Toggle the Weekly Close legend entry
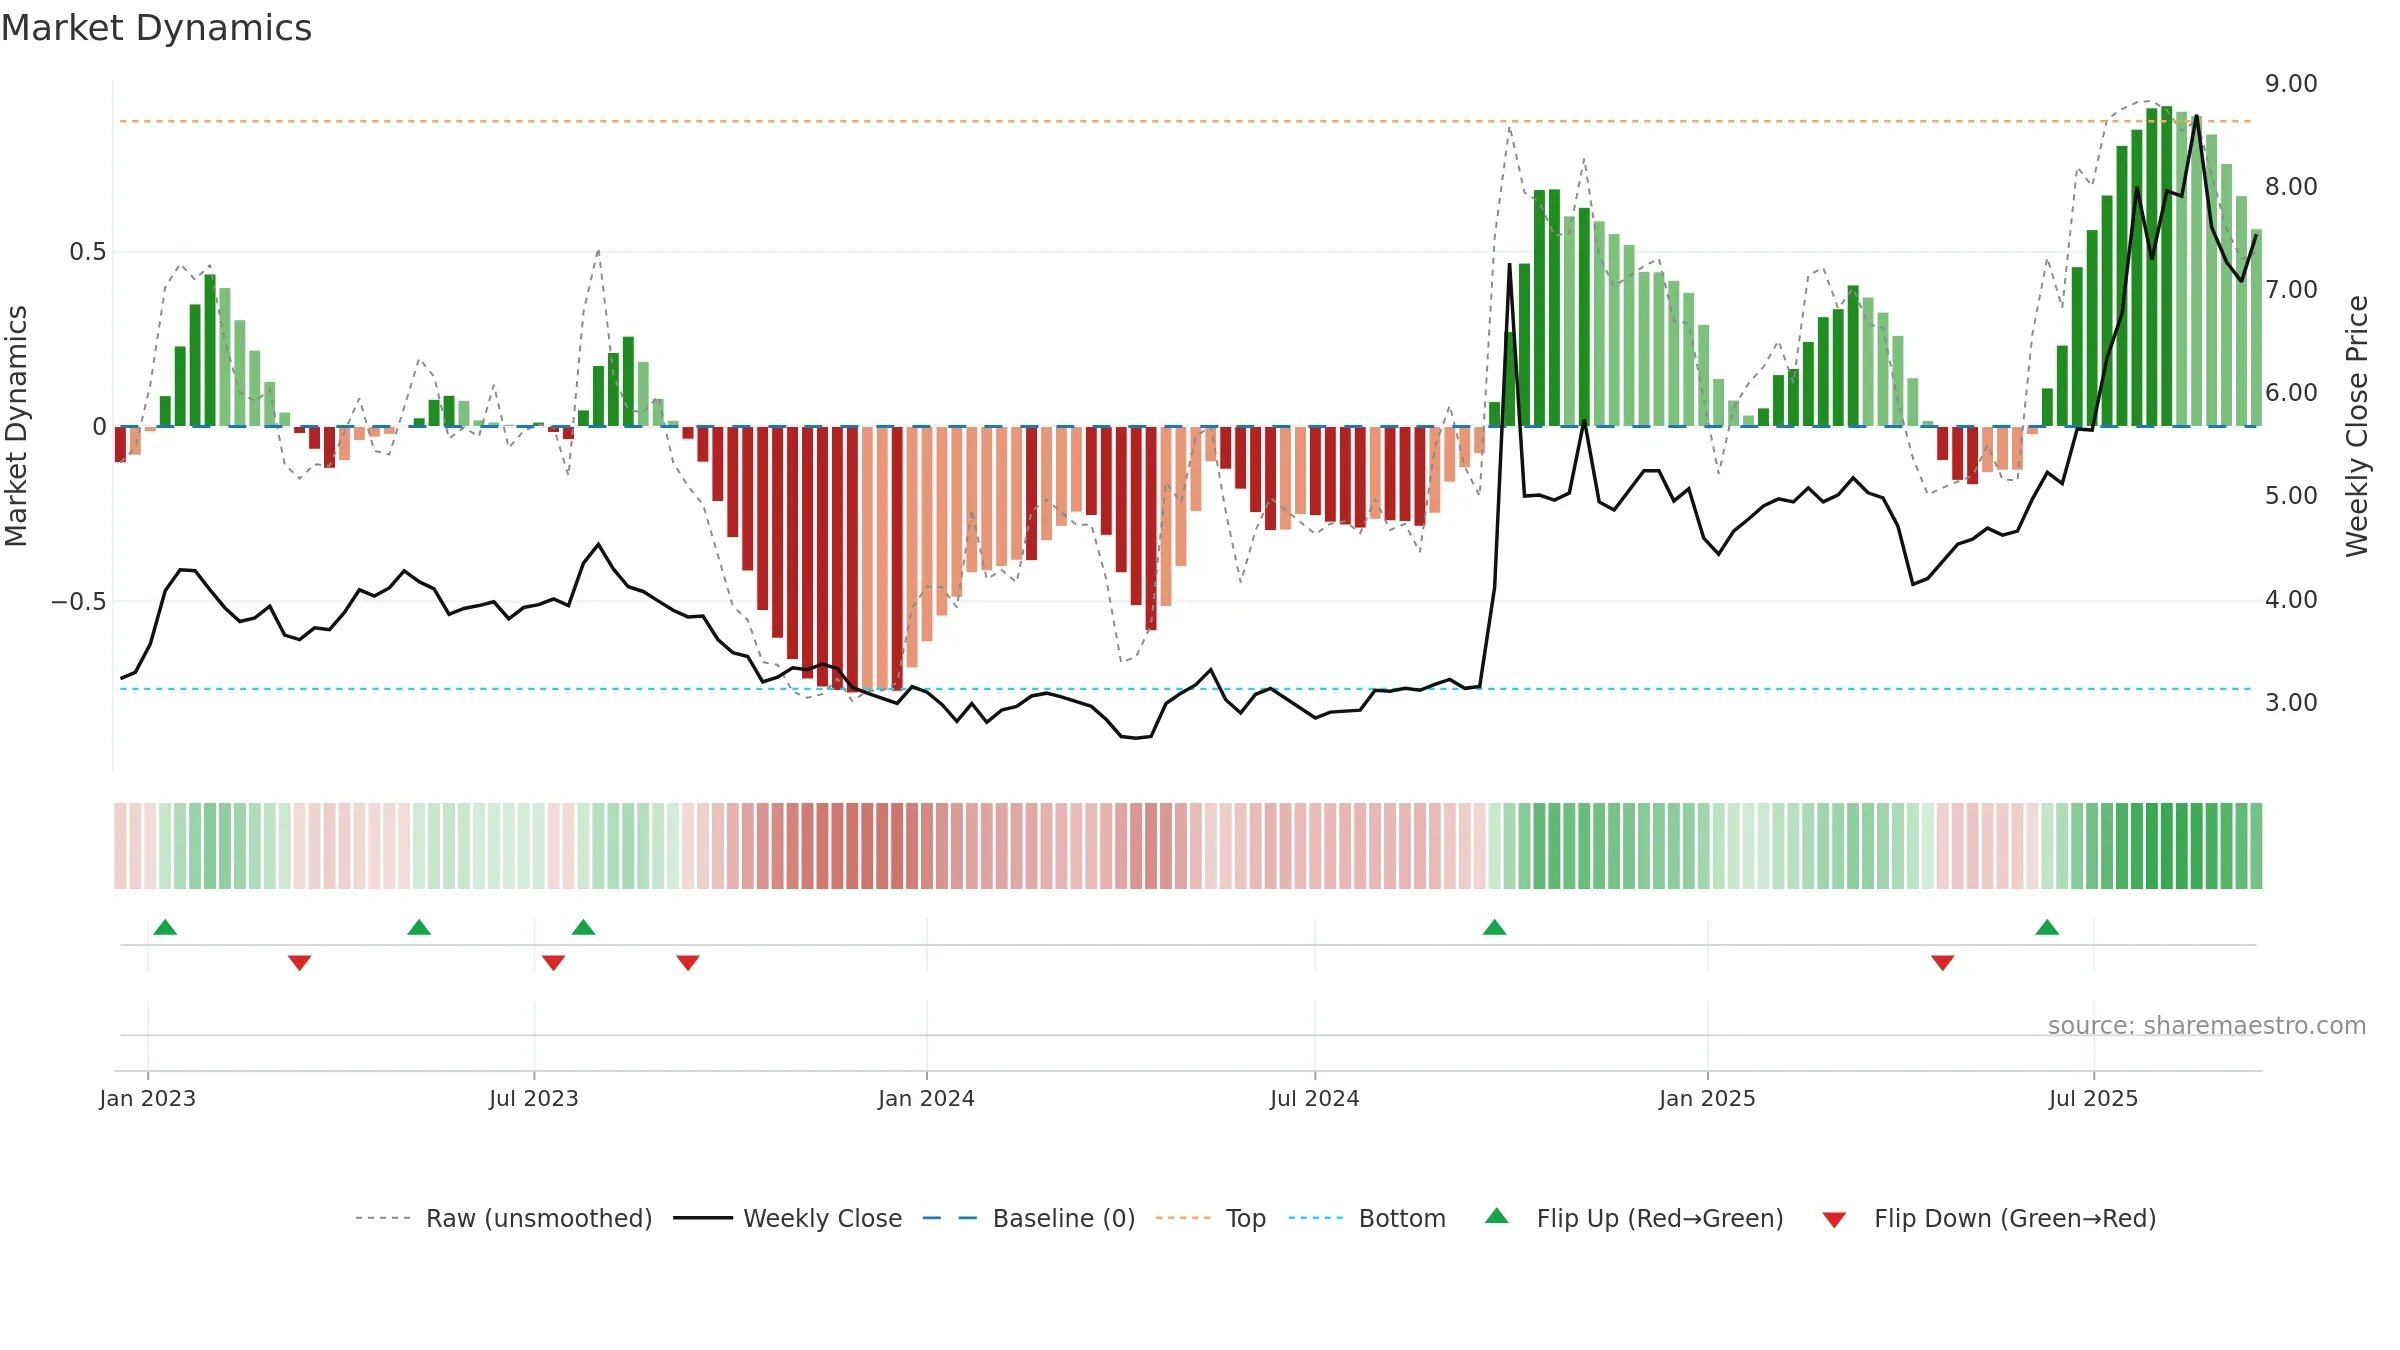Screen dimensions: 2400x1350 (788, 1218)
